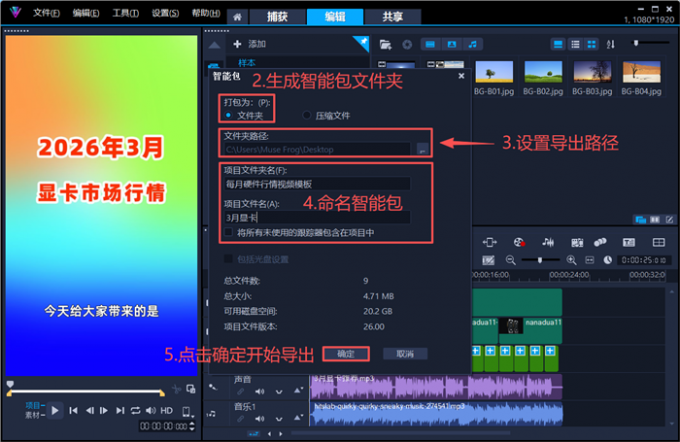The width and height of the screenshot is (680, 442).
Task: Toggle repeat playback
Action: [x=136, y=410]
